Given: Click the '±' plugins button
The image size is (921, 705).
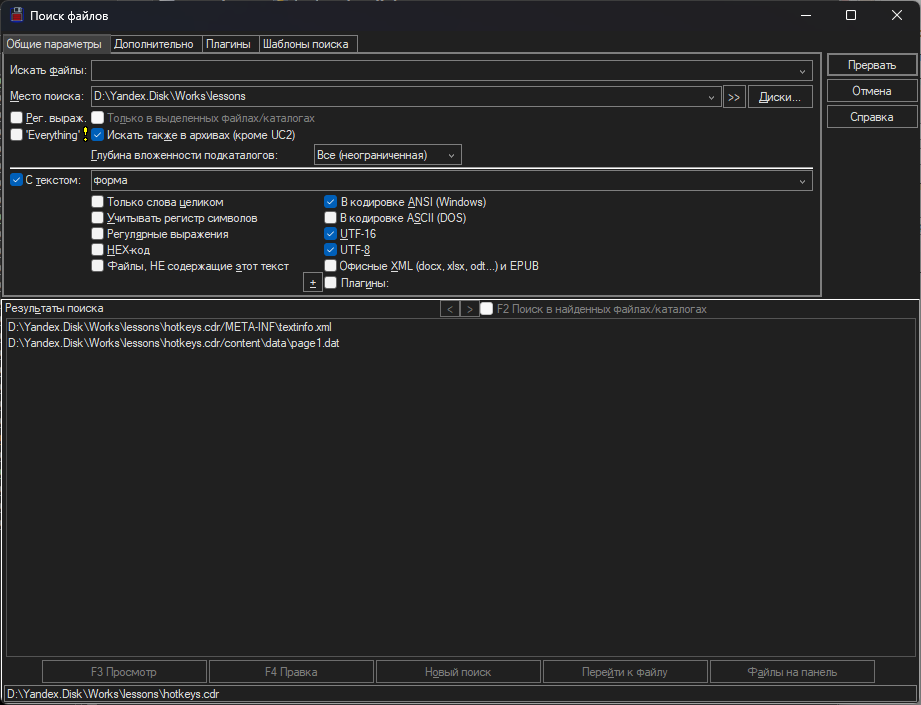Looking at the screenshot, I should pos(312,283).
